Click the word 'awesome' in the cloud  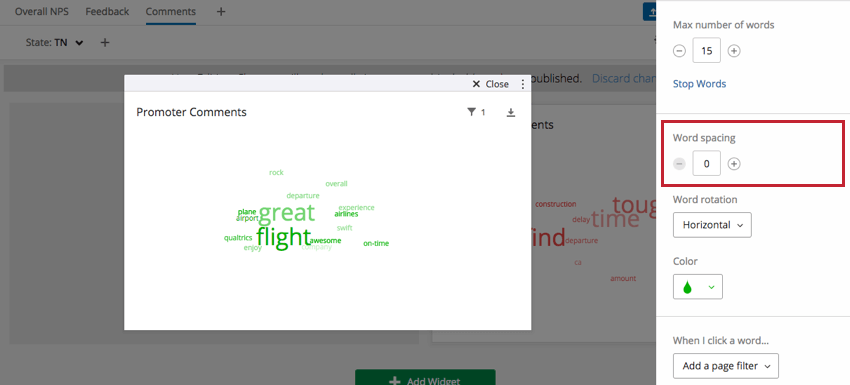click(325, 240)
